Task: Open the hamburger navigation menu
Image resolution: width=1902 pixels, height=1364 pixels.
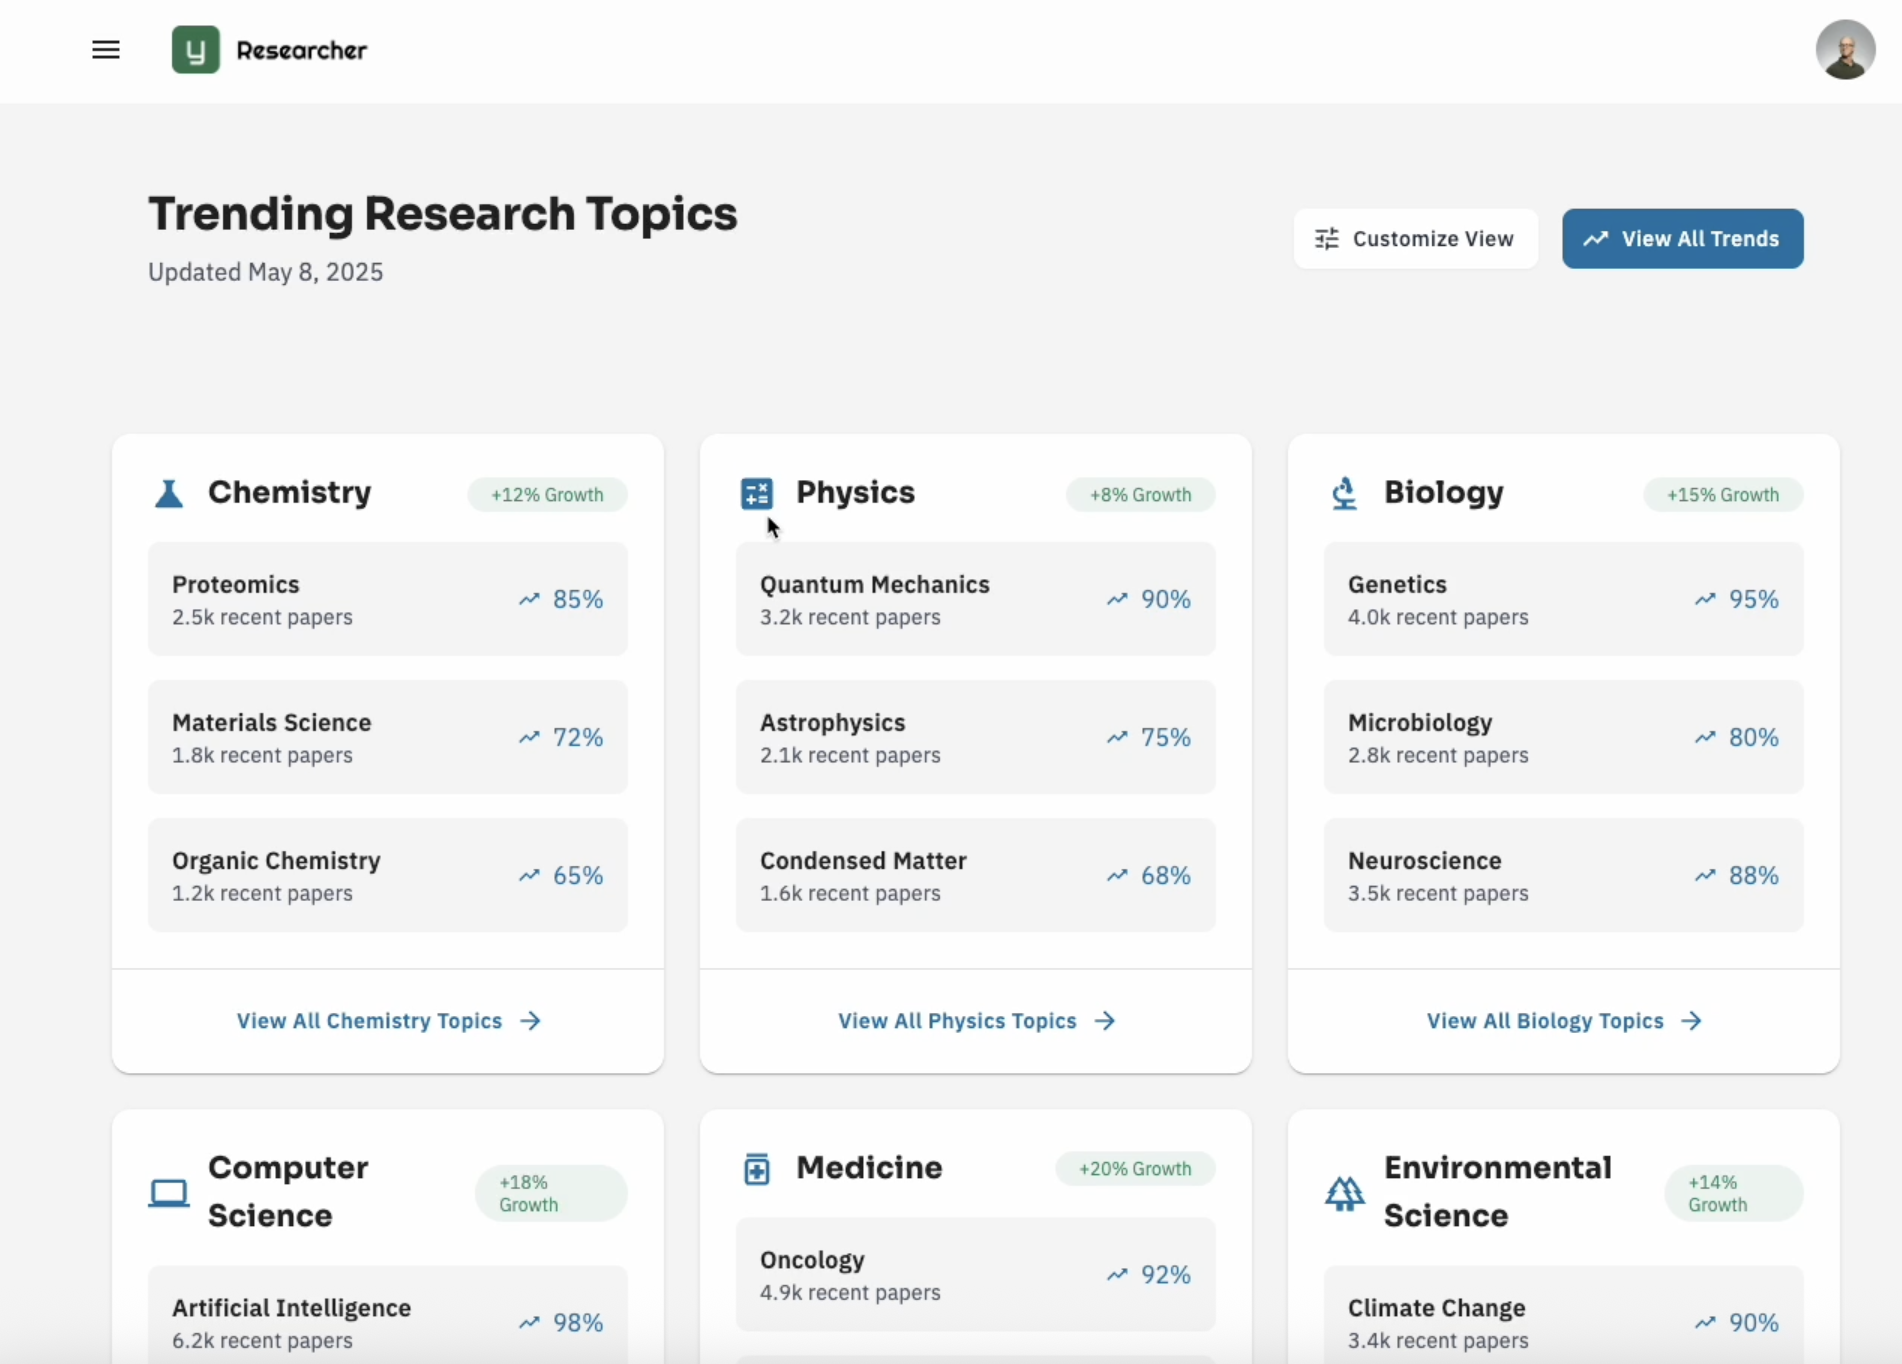Action: point(106,49)
